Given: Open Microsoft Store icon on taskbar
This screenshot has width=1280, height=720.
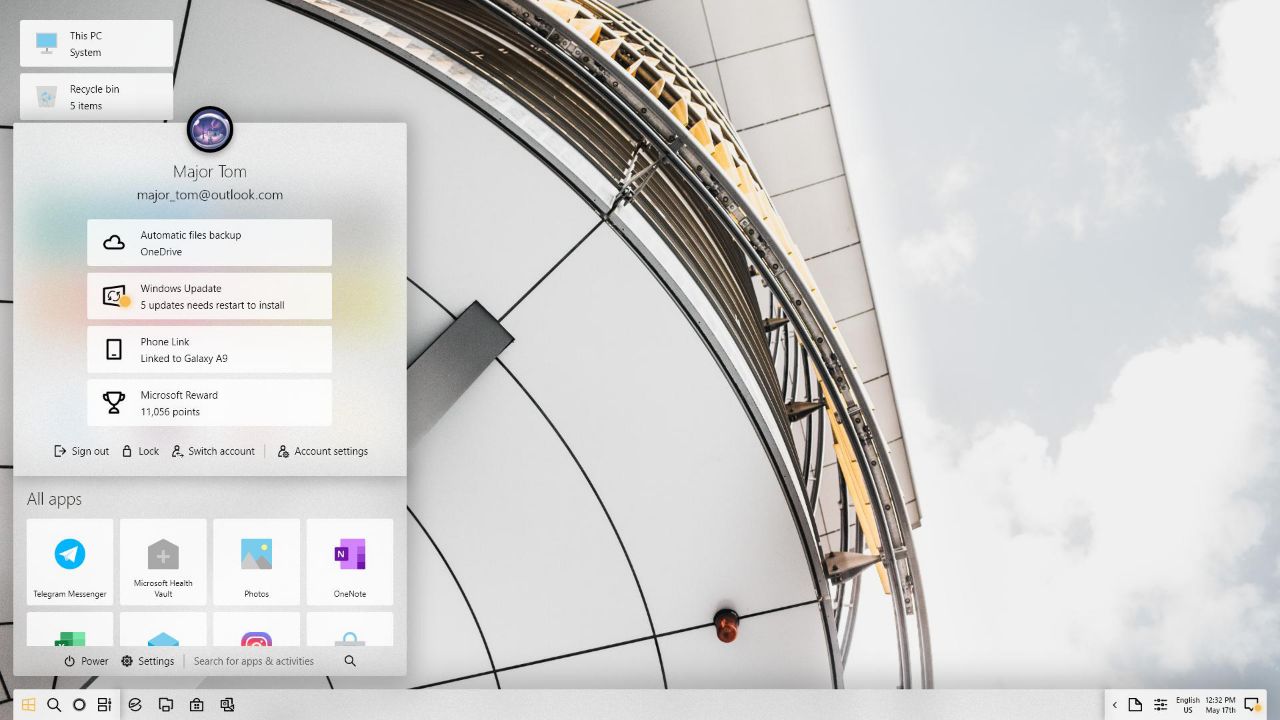Looking at the screenshot, I should coord(197,705).
